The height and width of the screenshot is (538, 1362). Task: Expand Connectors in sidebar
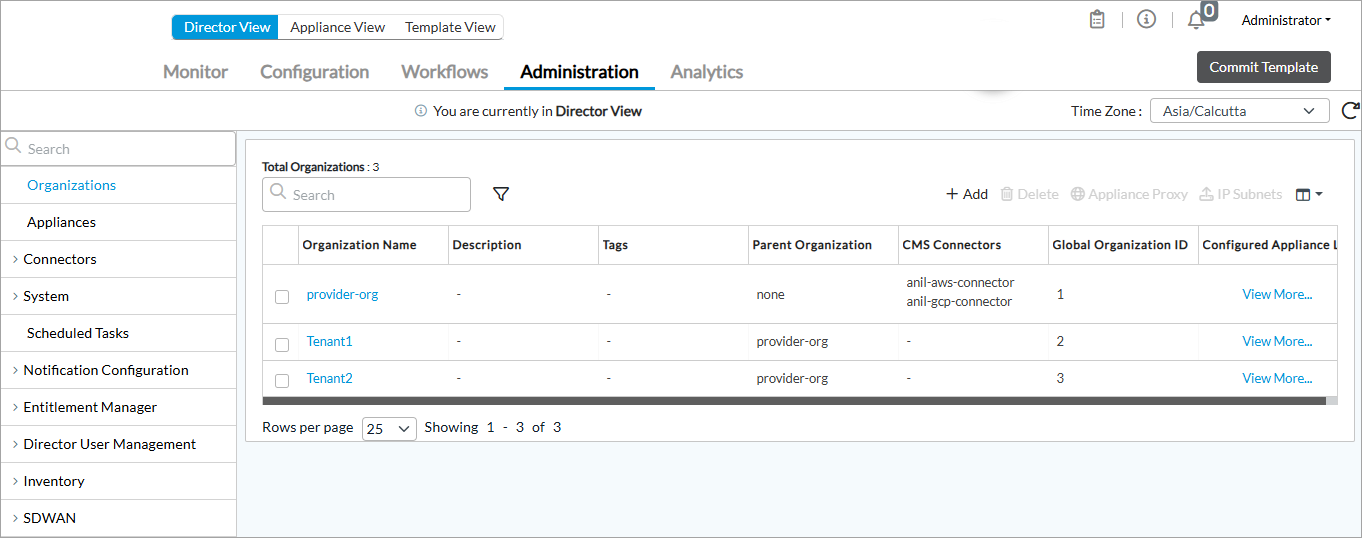[x=60, y=259]
